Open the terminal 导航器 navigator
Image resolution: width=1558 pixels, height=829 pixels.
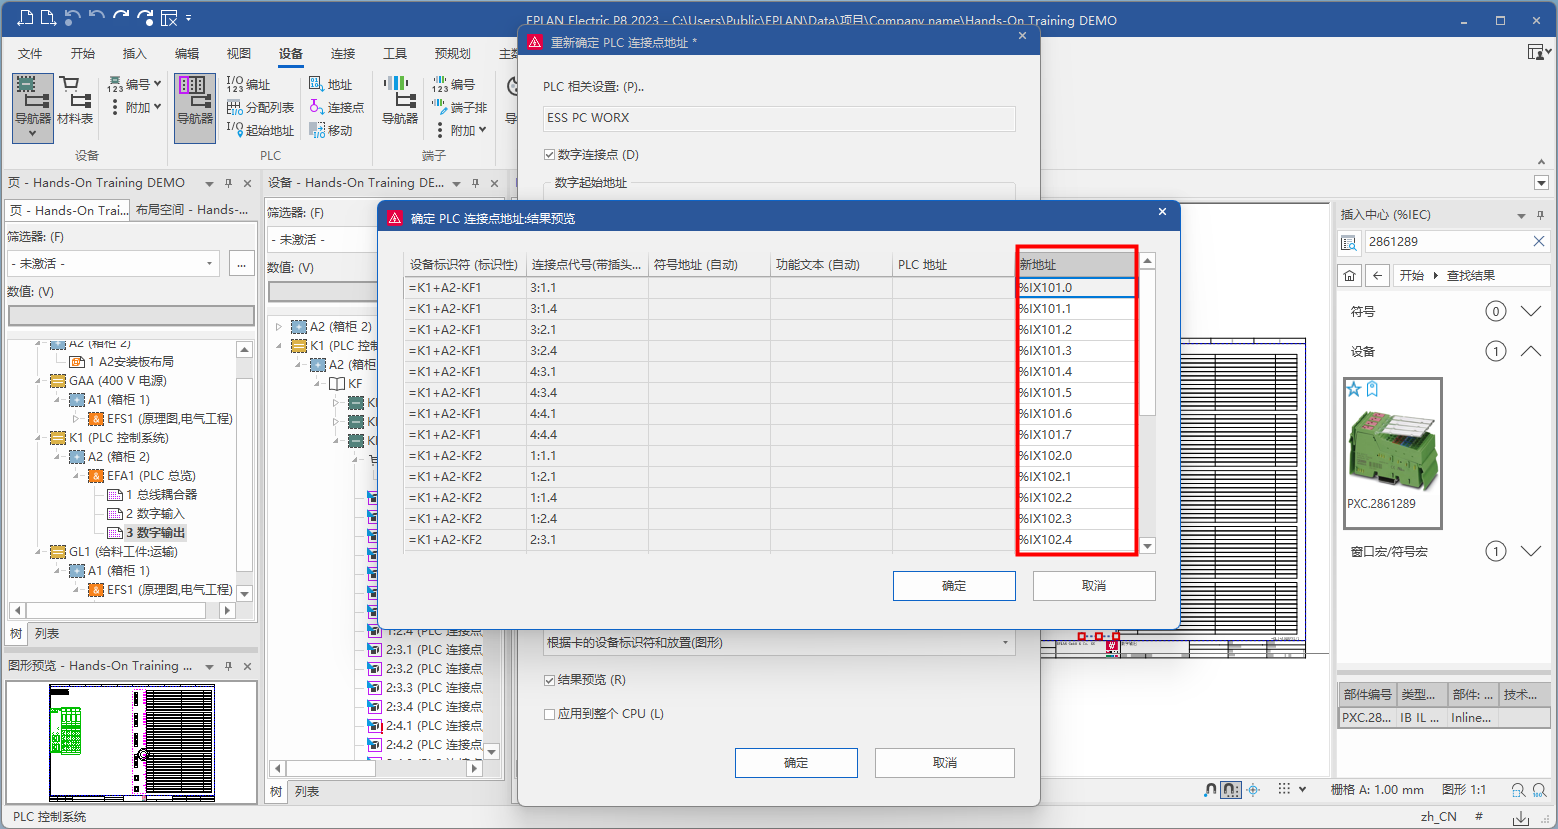(x=400, y=100)
